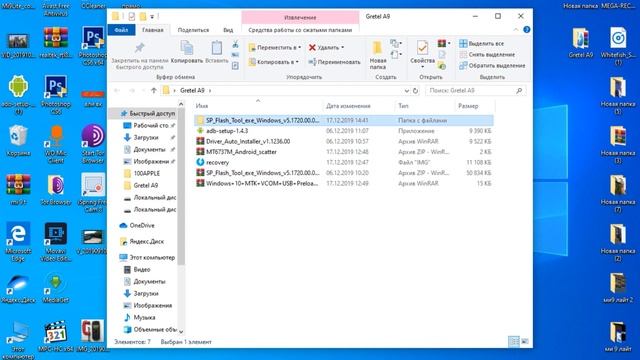Click the MediaGet desktop icon
The width and height of the screenshot is (640, 360).
coord(56,287)
